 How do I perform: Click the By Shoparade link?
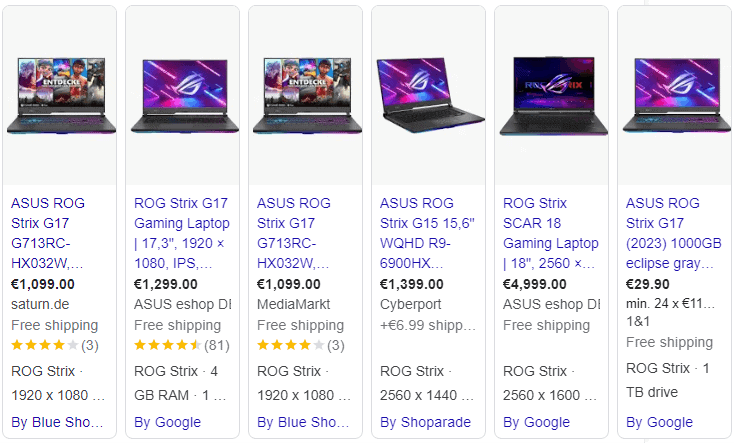click(425, 422)
